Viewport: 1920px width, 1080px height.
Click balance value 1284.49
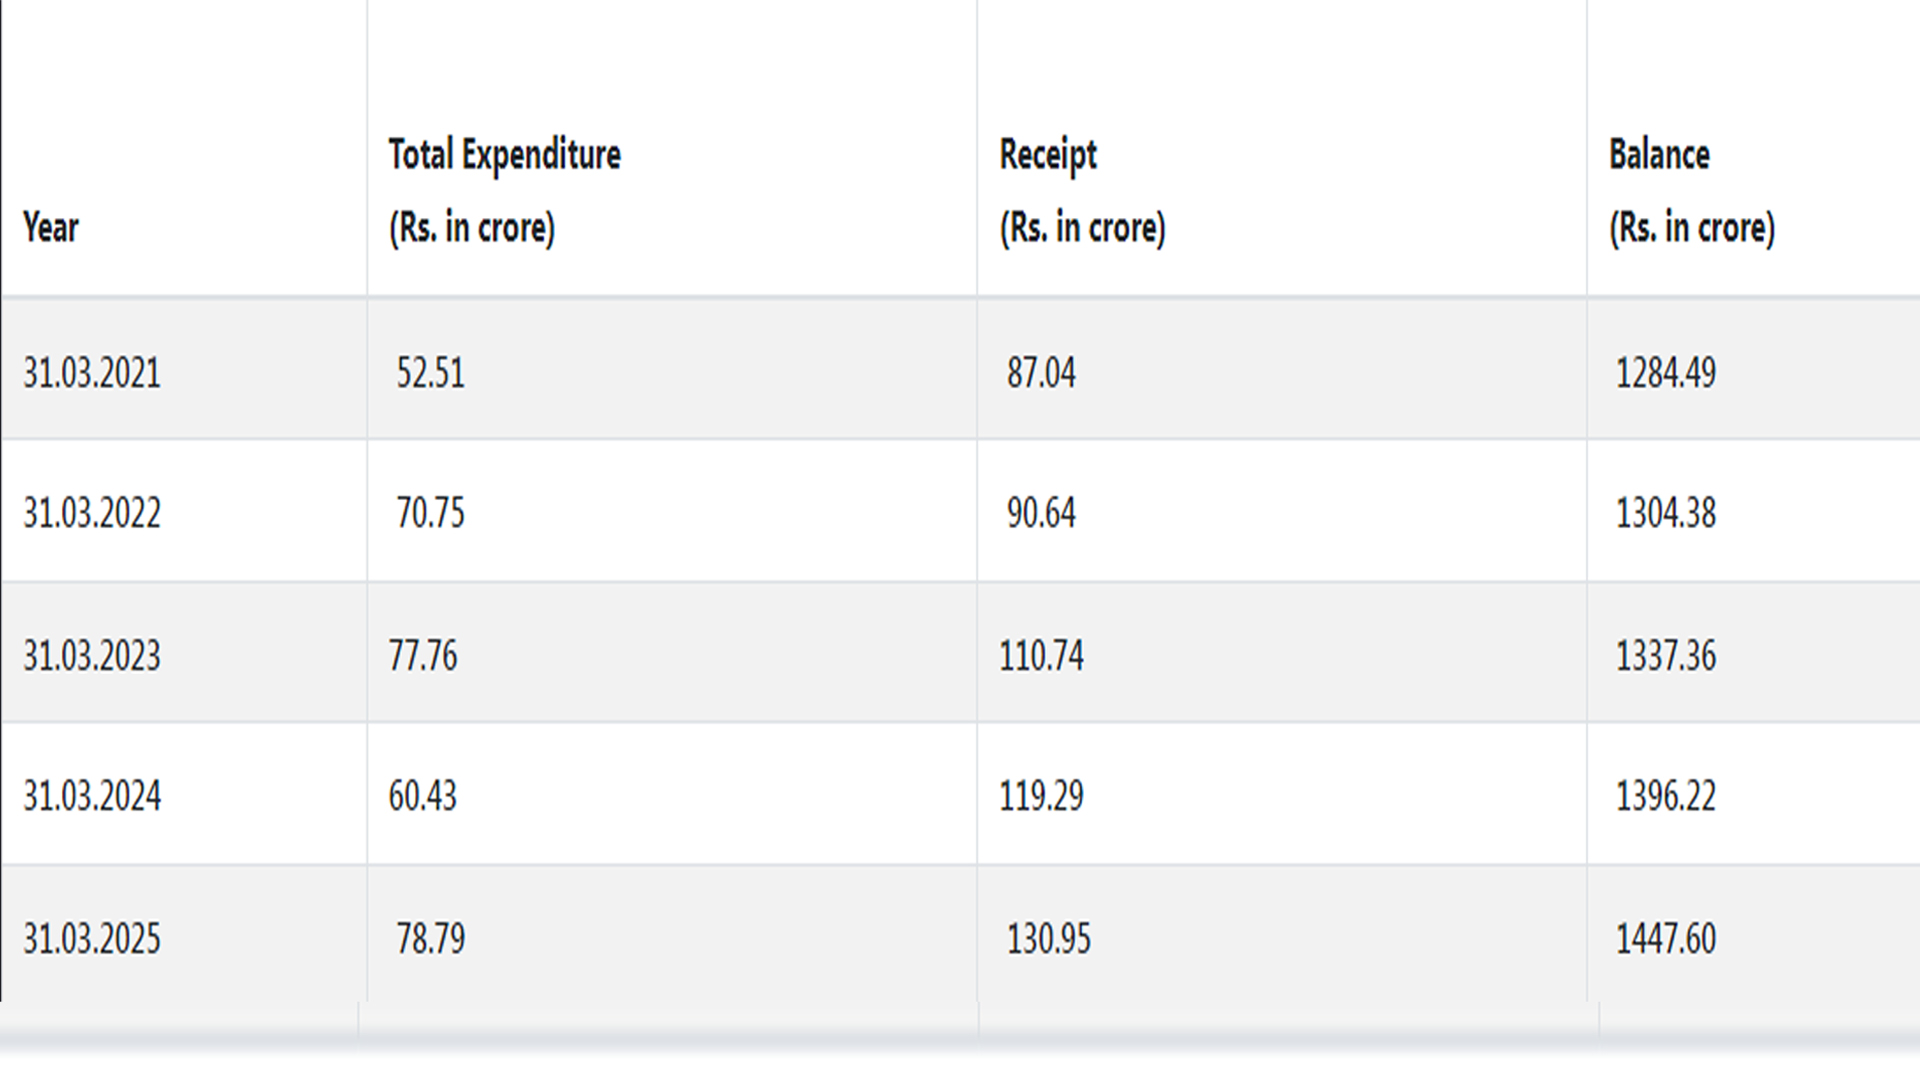(1665, 373)
